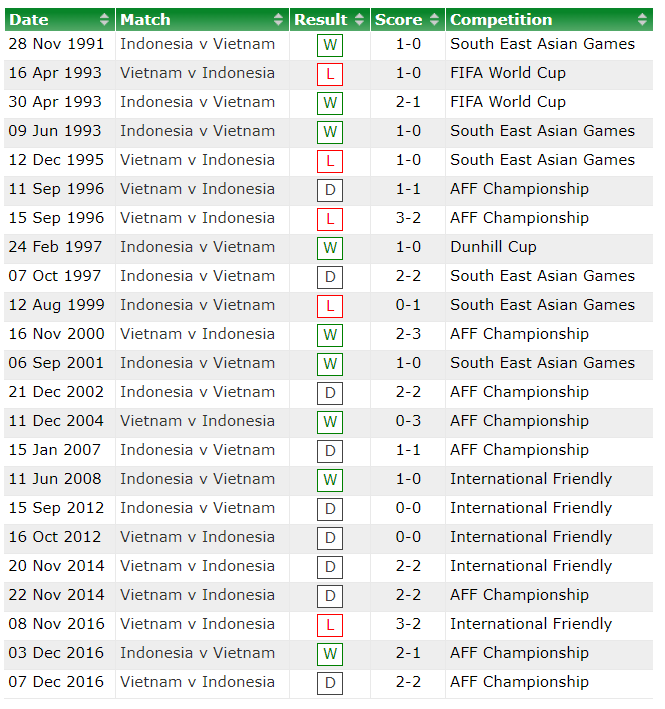Sort table by Result column arrows
Viewport: 665px width, 709px height.
pos(359,20)
